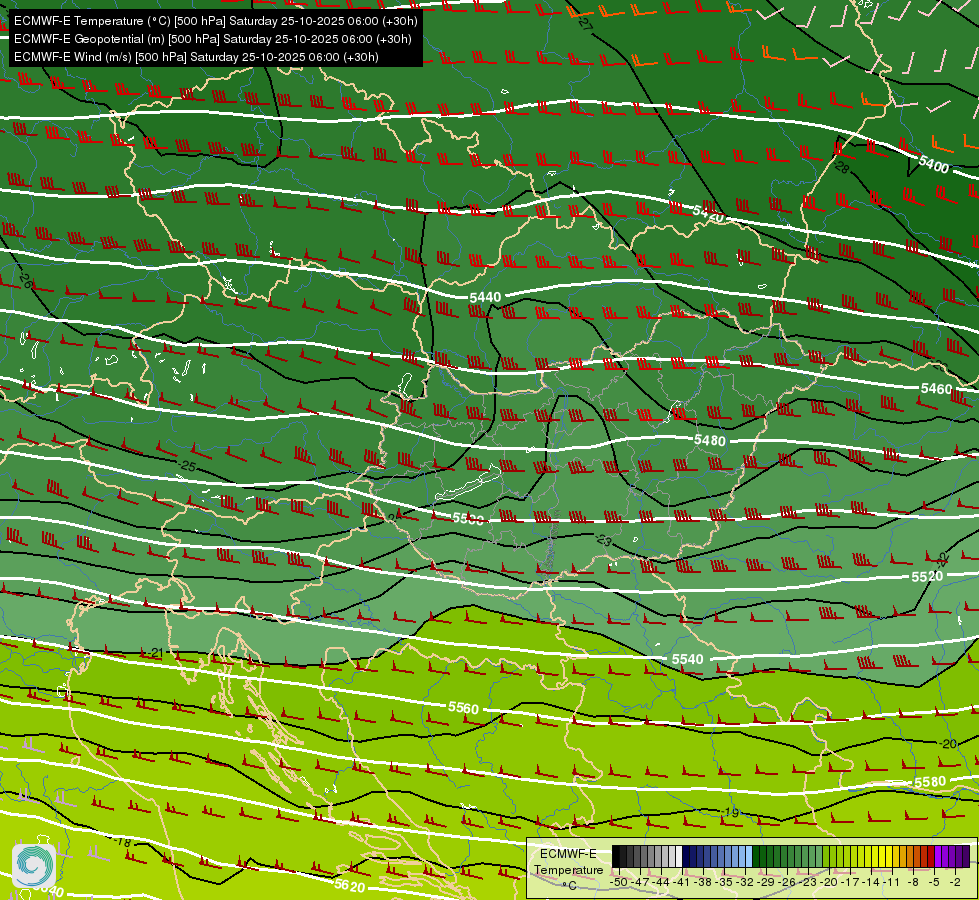Click the dark purple swatch at the legend's end

click(967, 856)
